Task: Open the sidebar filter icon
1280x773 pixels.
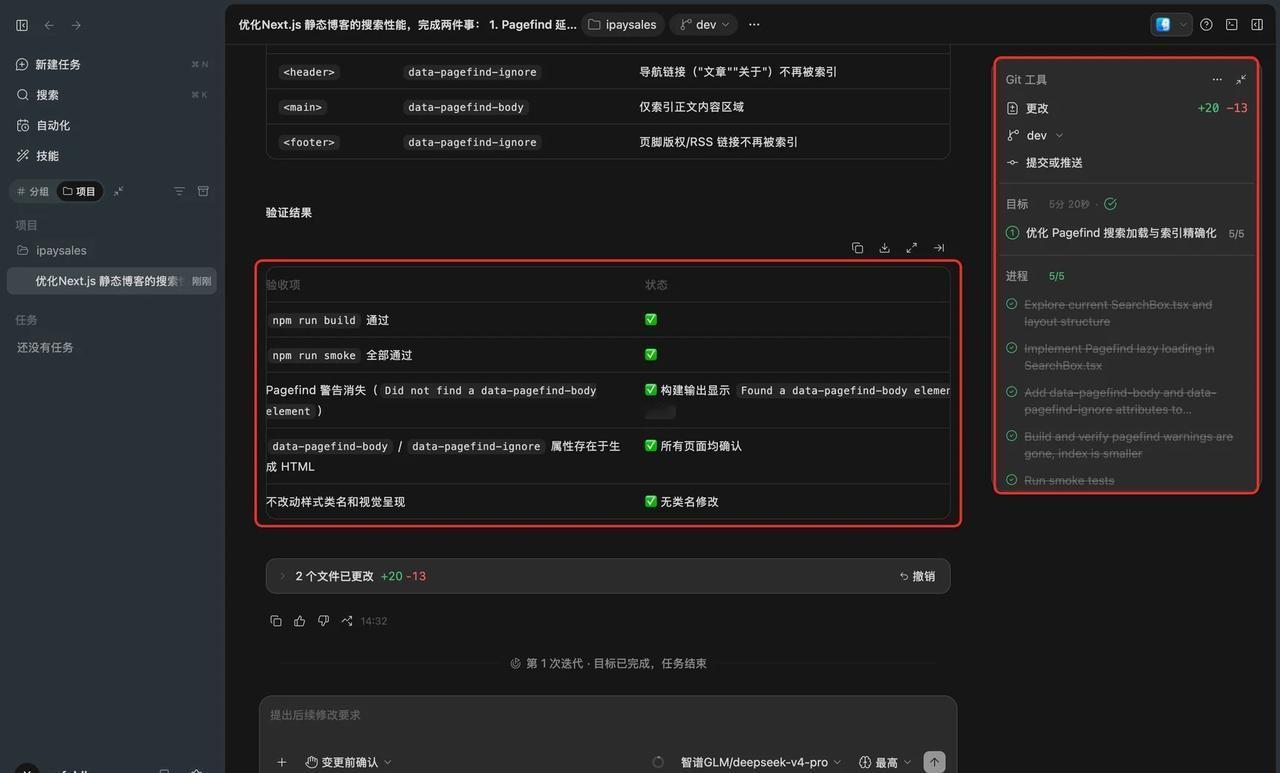Action: click(179, 191)
